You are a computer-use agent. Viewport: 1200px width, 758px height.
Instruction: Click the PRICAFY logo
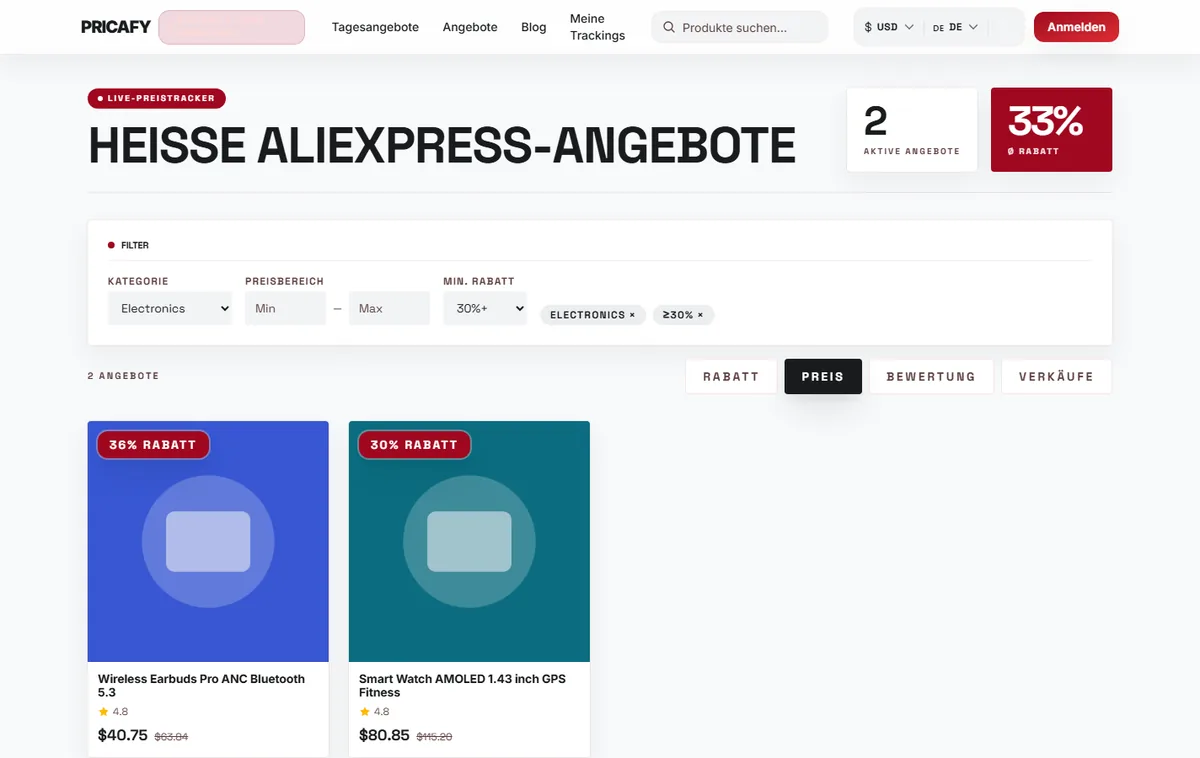pos(115,27)
